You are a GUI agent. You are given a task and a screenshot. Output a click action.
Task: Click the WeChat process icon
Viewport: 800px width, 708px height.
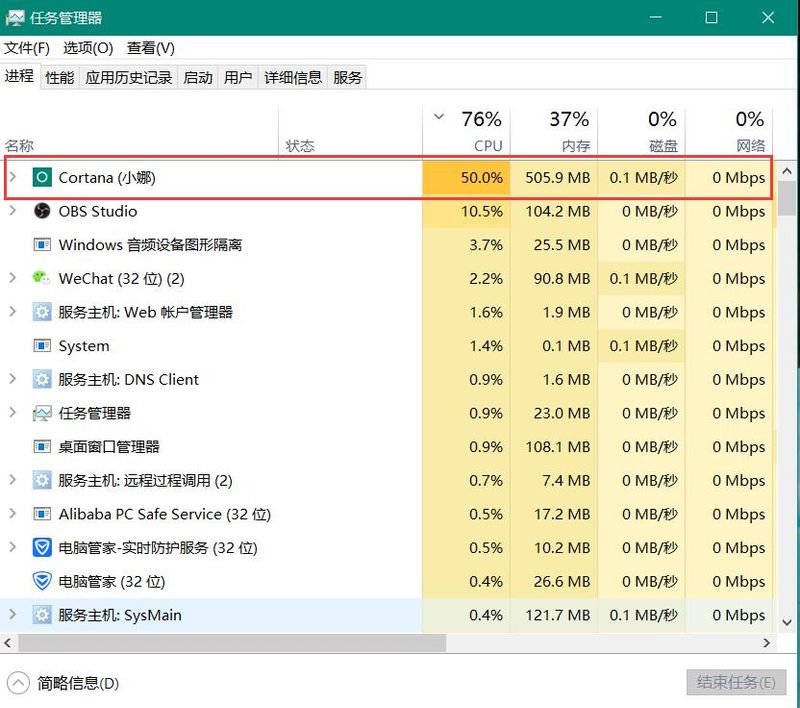point(42,278)
